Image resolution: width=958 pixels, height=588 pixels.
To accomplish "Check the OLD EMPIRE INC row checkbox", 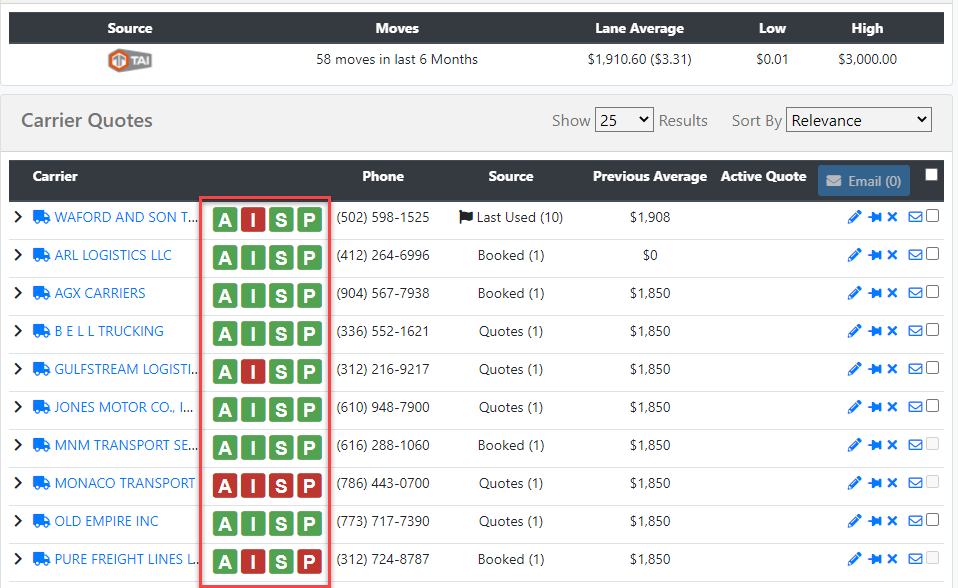I will click(x=932, y=520).
